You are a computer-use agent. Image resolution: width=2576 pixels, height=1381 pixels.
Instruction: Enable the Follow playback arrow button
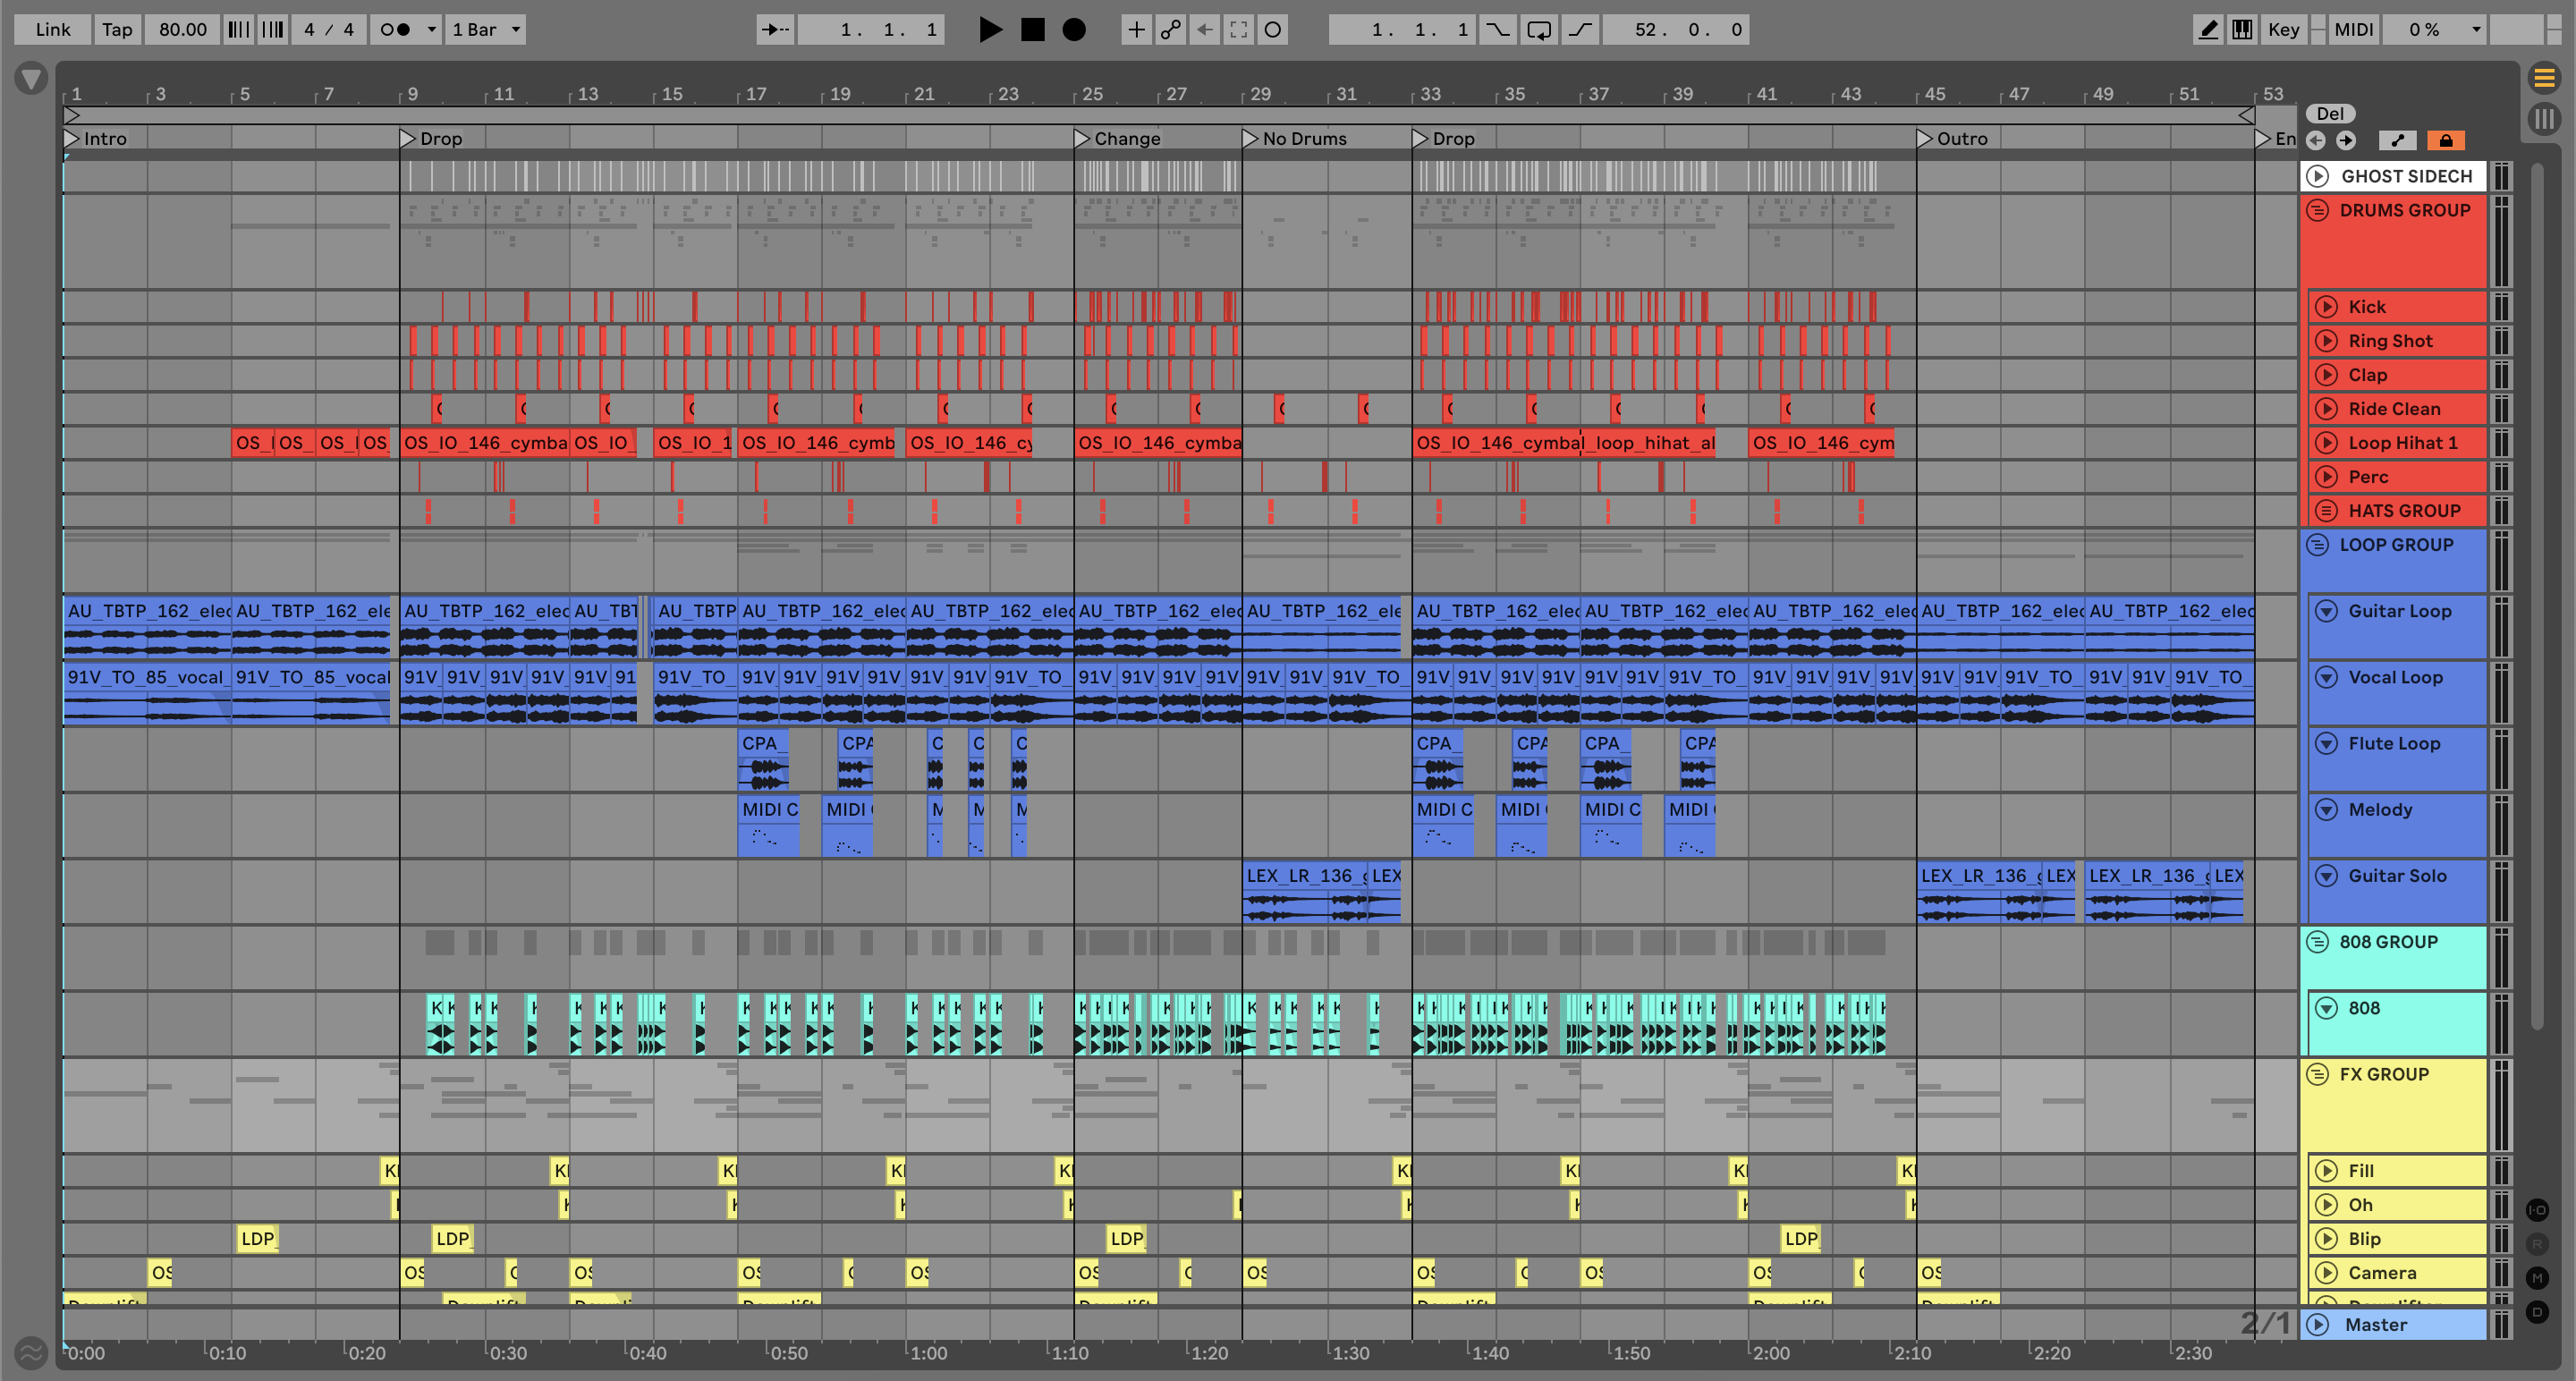pos(775,30)
